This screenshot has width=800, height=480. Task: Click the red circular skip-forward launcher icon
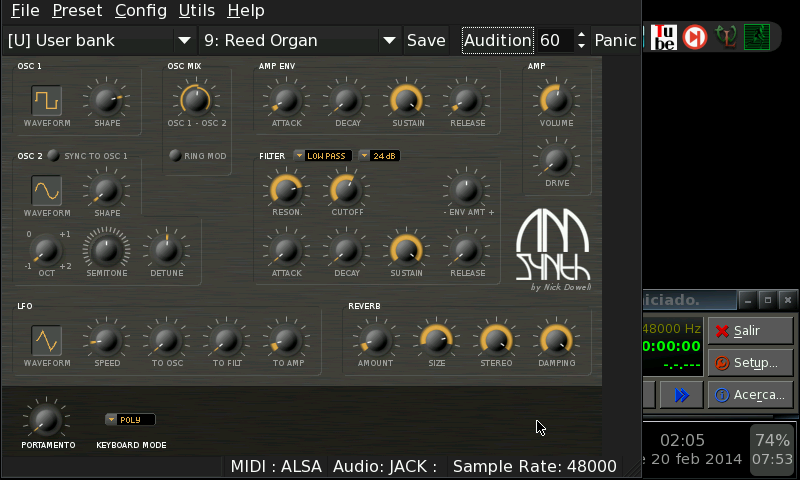(x=694, y=38)
